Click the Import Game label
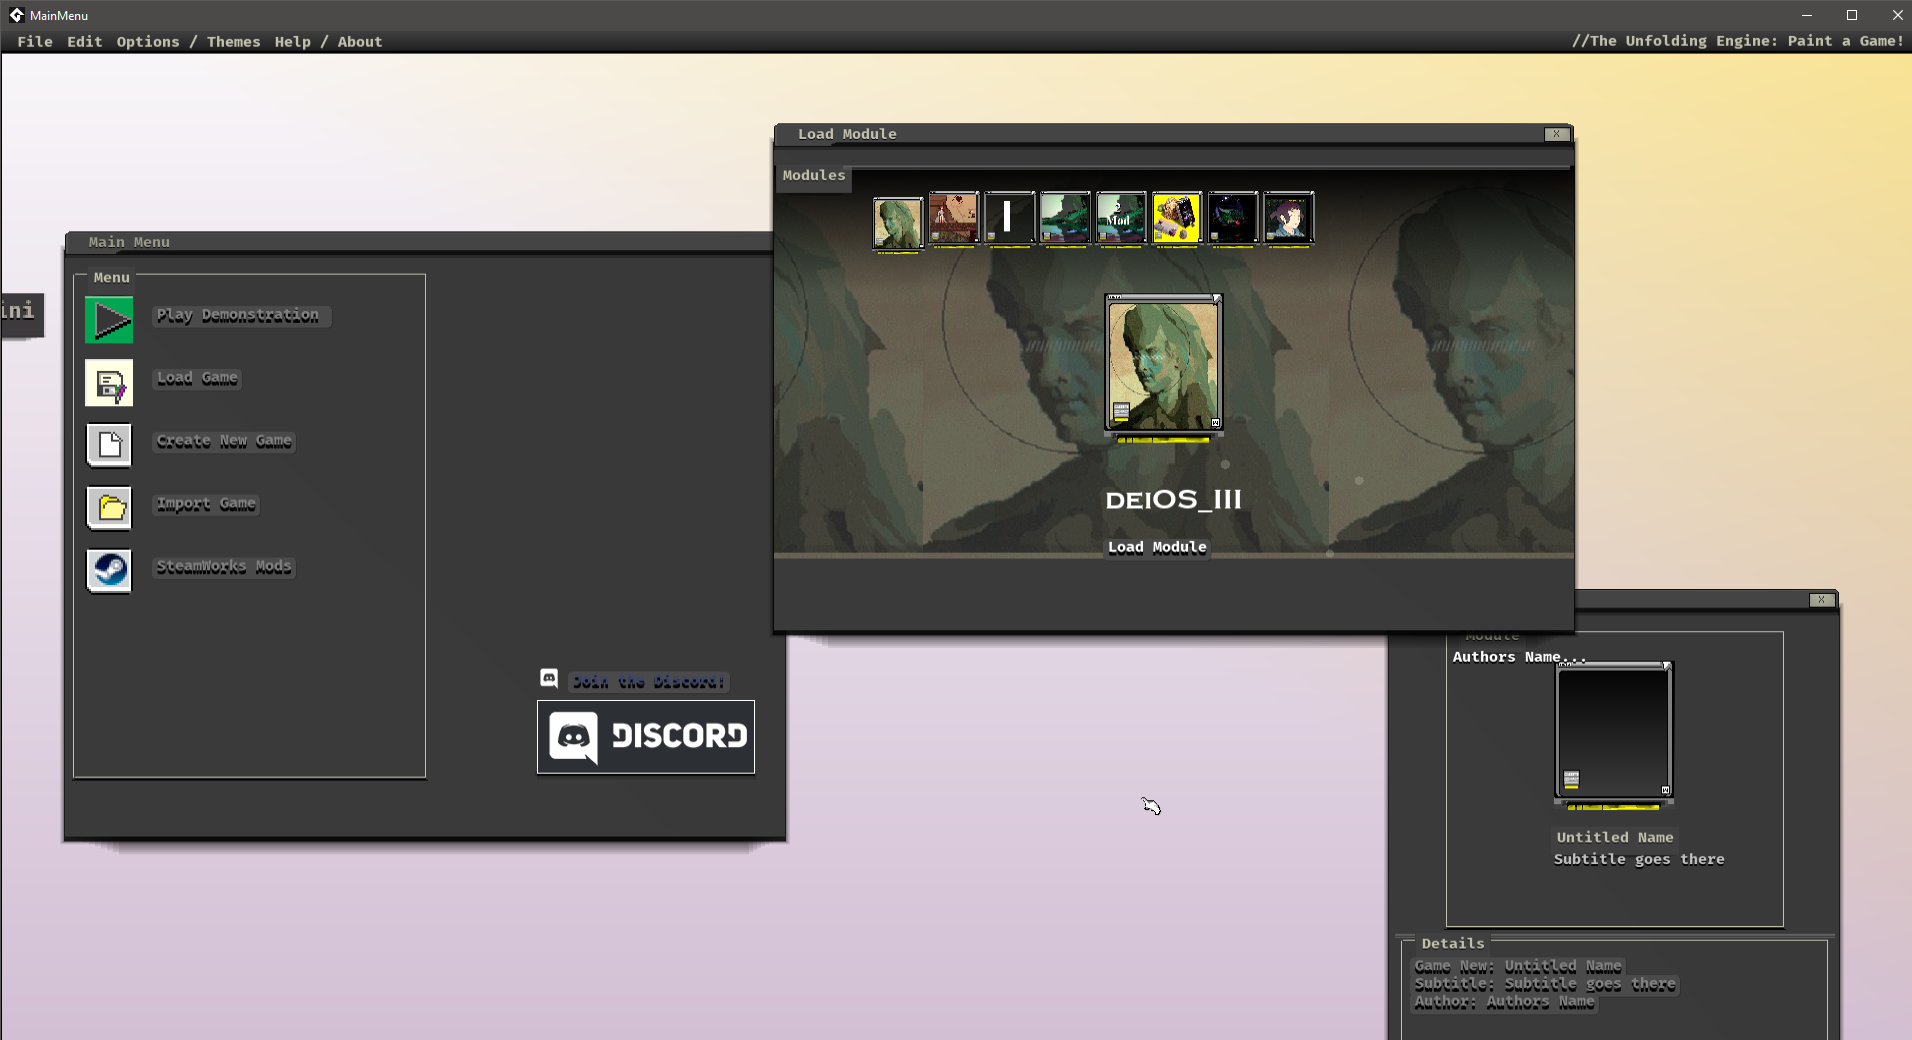The width and height of the screenshot is (1912, 1040). pos(206,505)
